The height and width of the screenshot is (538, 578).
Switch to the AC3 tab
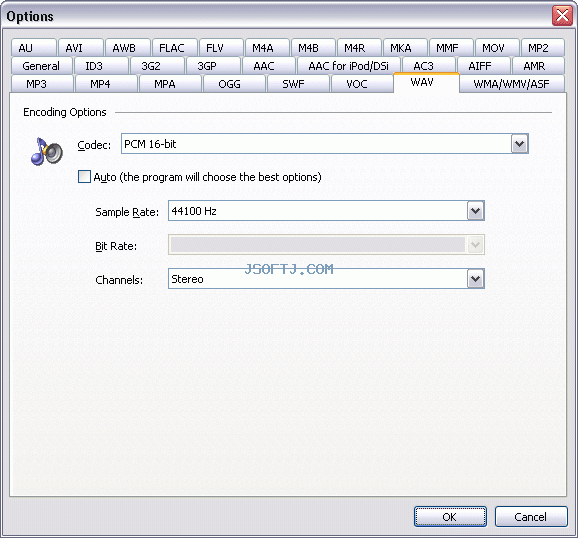(x=429, y=66)
